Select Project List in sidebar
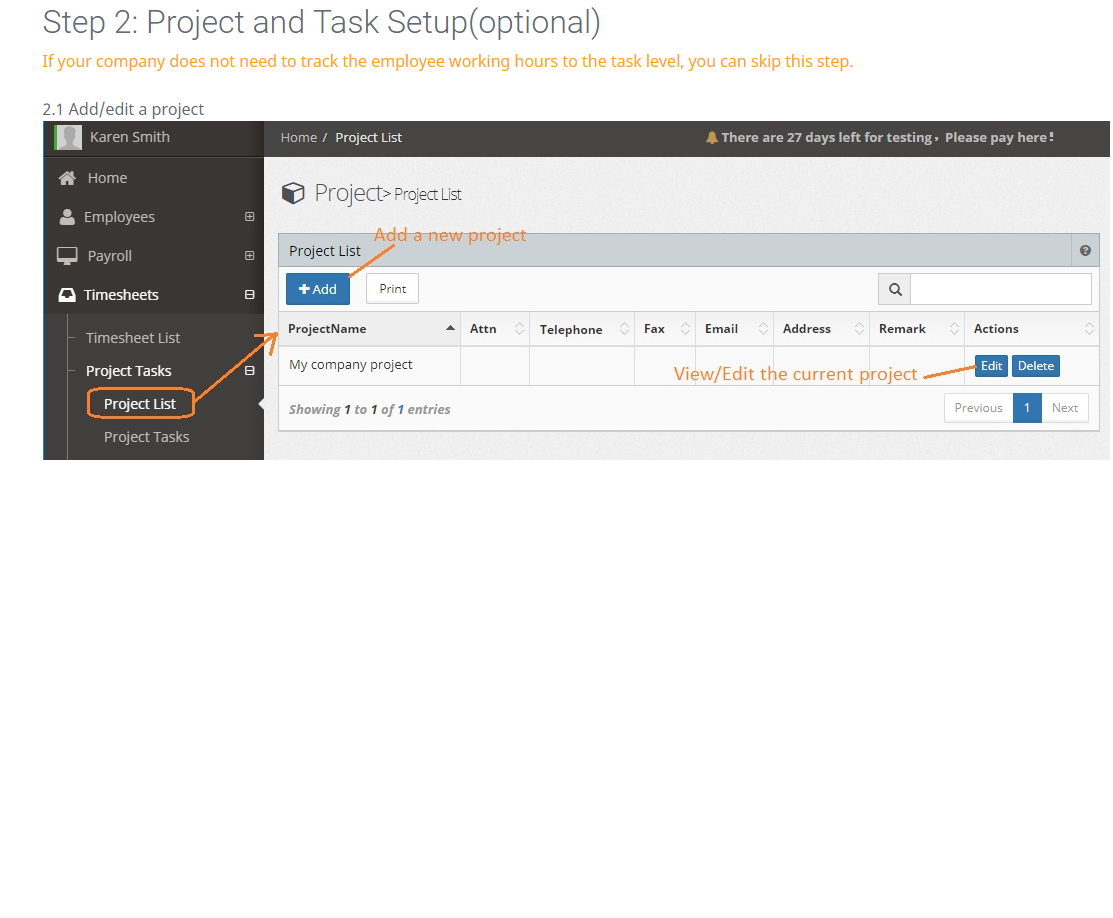The width and height of the screenshot is (1113, 918). click(140, 404)
